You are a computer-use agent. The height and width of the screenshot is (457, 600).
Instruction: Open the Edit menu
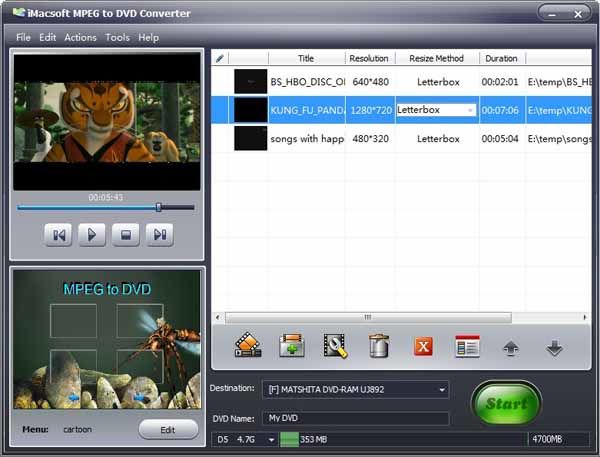pyautogui.click(x=47, y=38)
